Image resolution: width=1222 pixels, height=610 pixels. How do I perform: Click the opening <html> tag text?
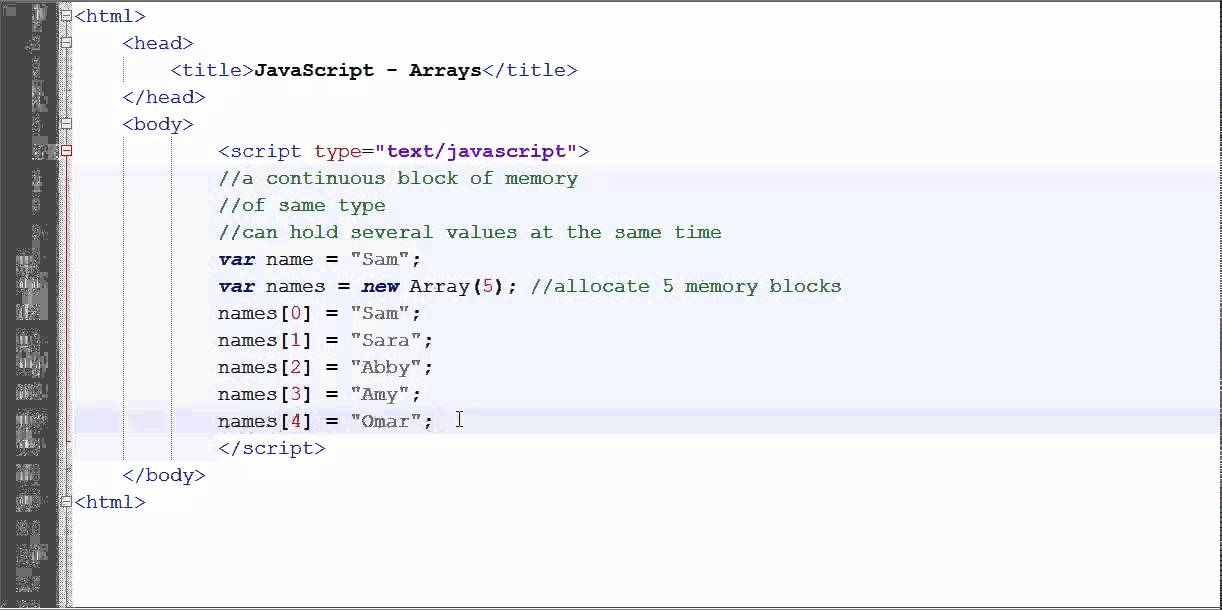coord(110,16)
